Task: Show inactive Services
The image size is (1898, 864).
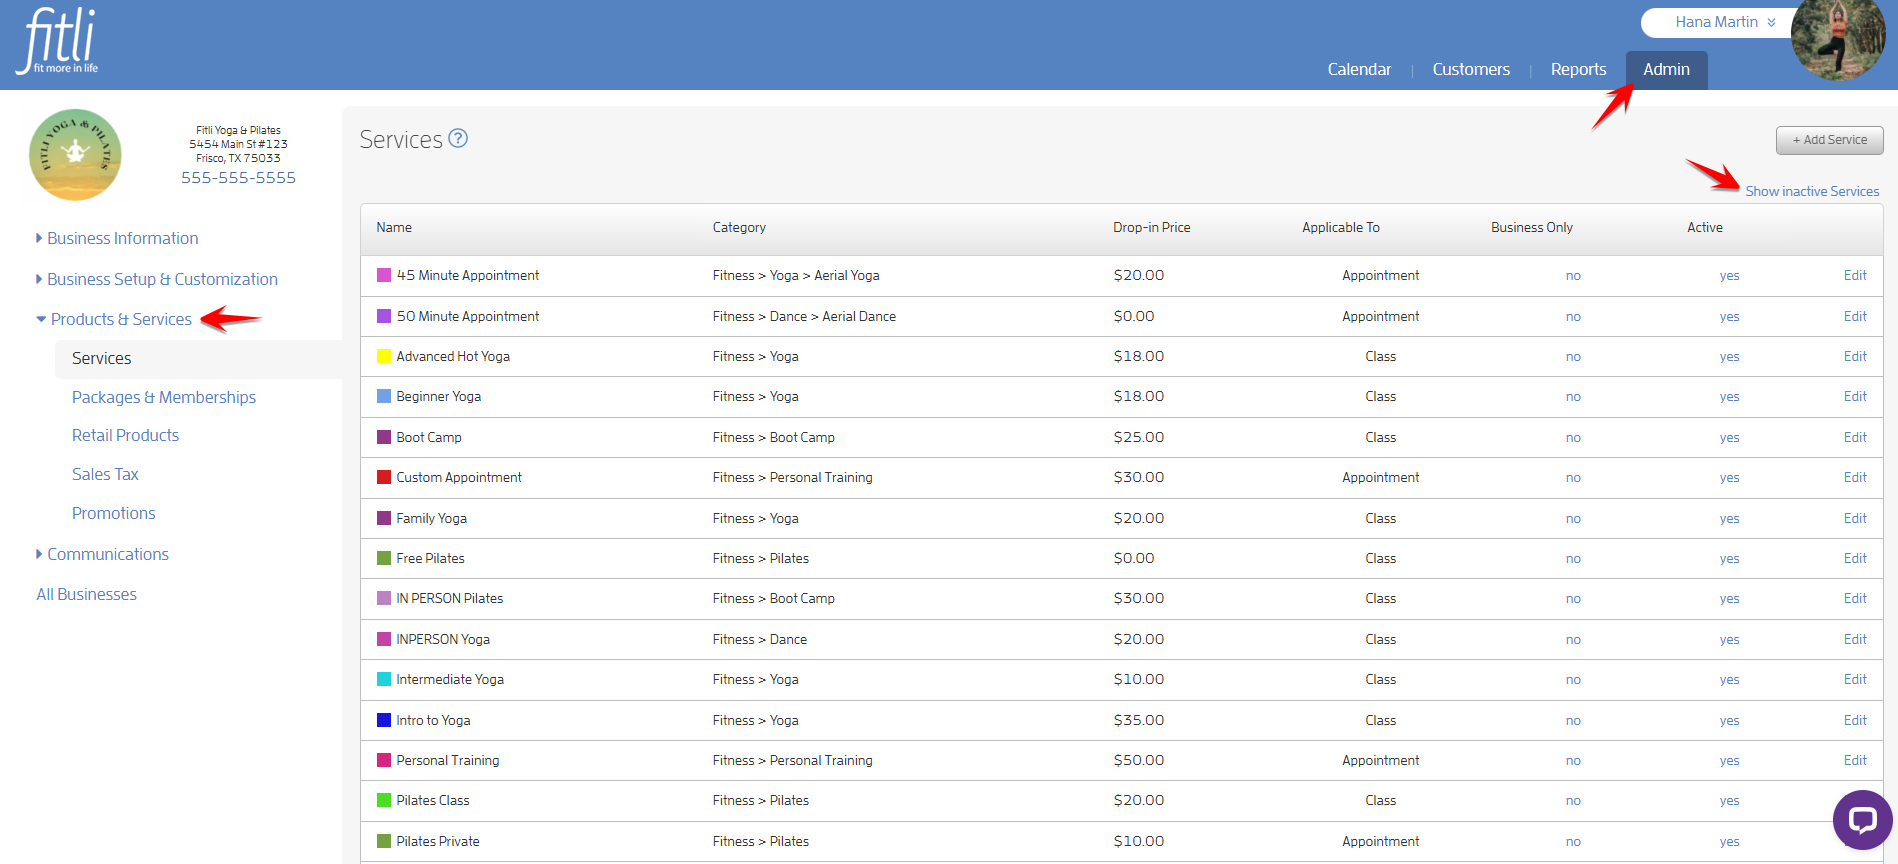Action: tap(1812, 191)
